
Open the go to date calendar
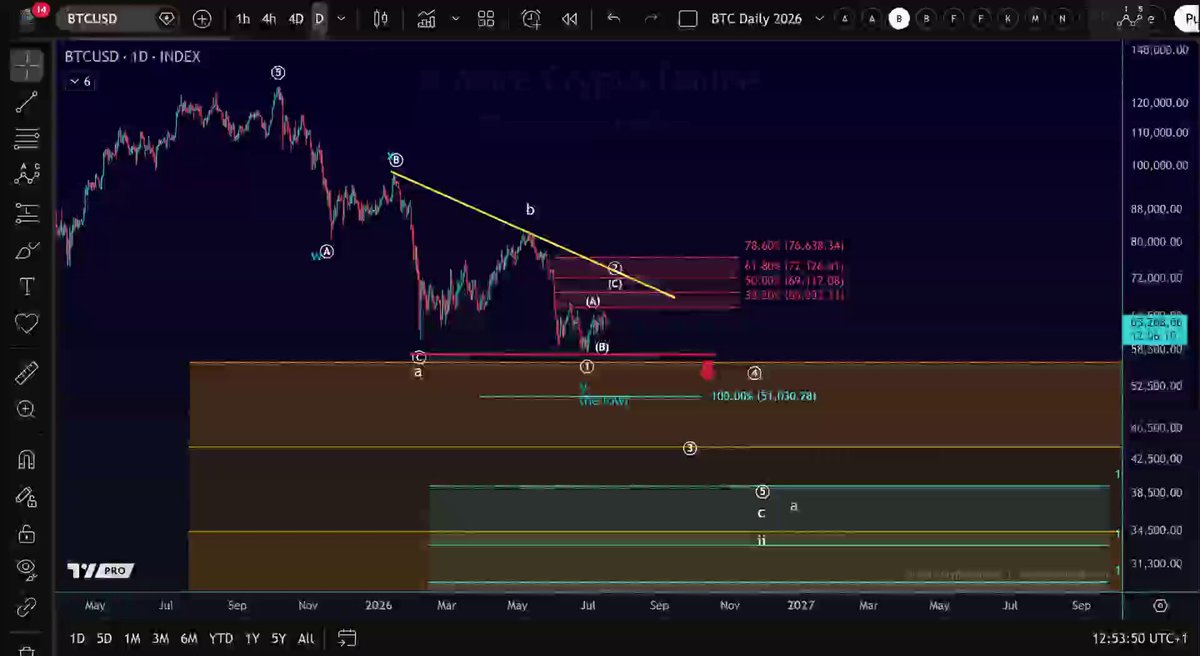[347, 638]
